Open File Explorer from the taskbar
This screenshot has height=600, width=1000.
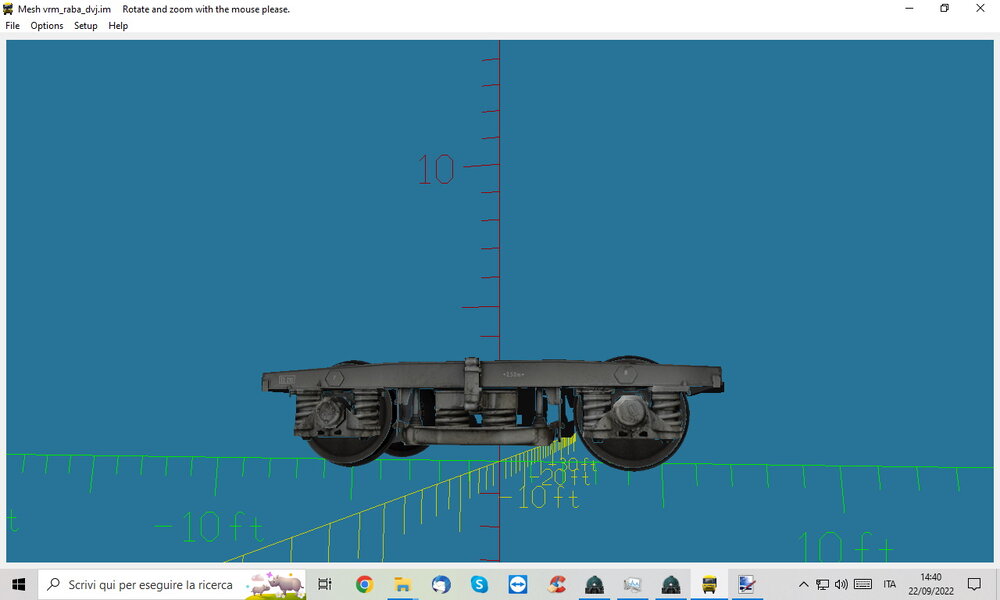pos(402,584)
